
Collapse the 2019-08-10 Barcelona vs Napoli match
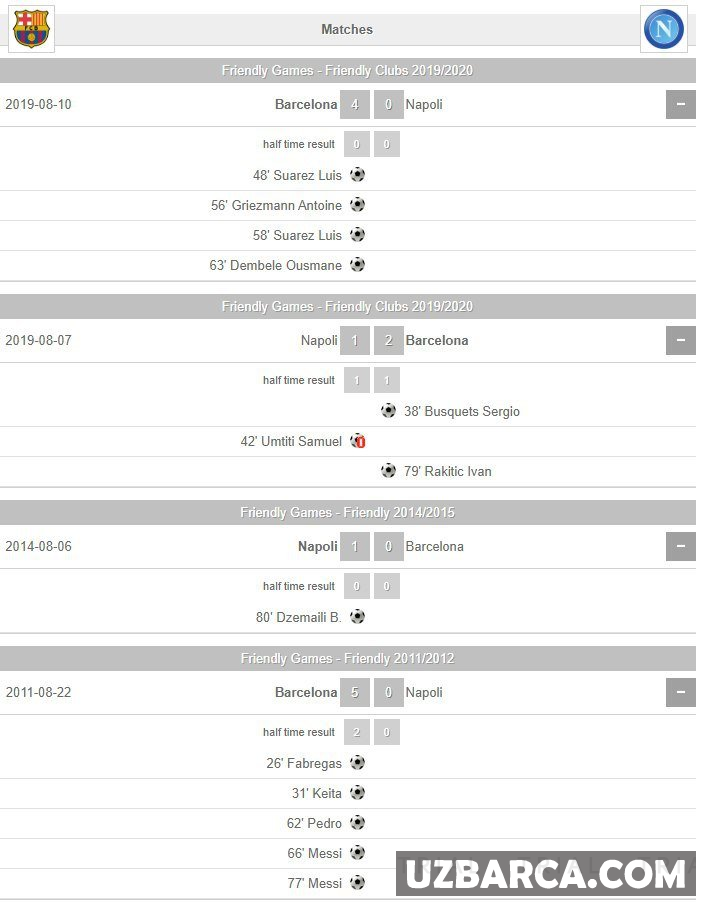(680, 104)
